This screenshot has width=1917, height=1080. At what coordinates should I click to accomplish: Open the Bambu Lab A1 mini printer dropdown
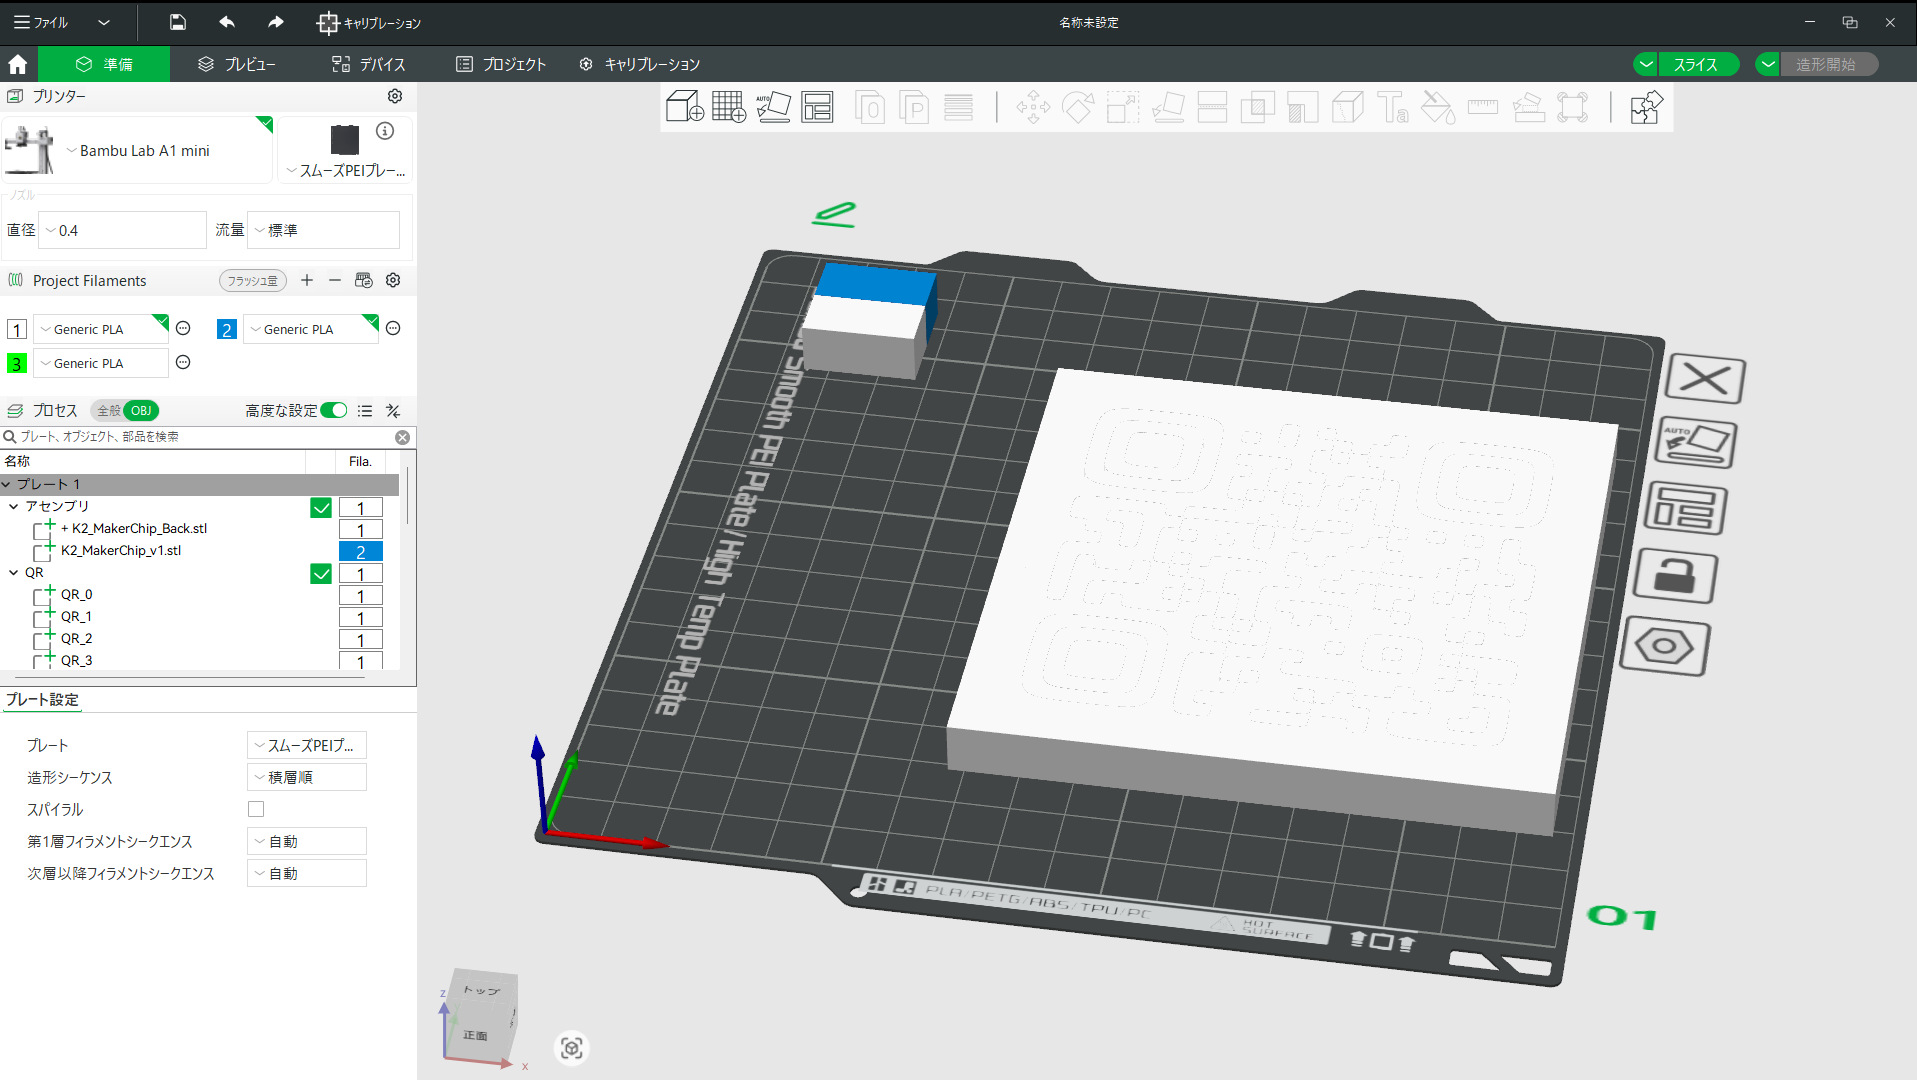coord(139,150)
